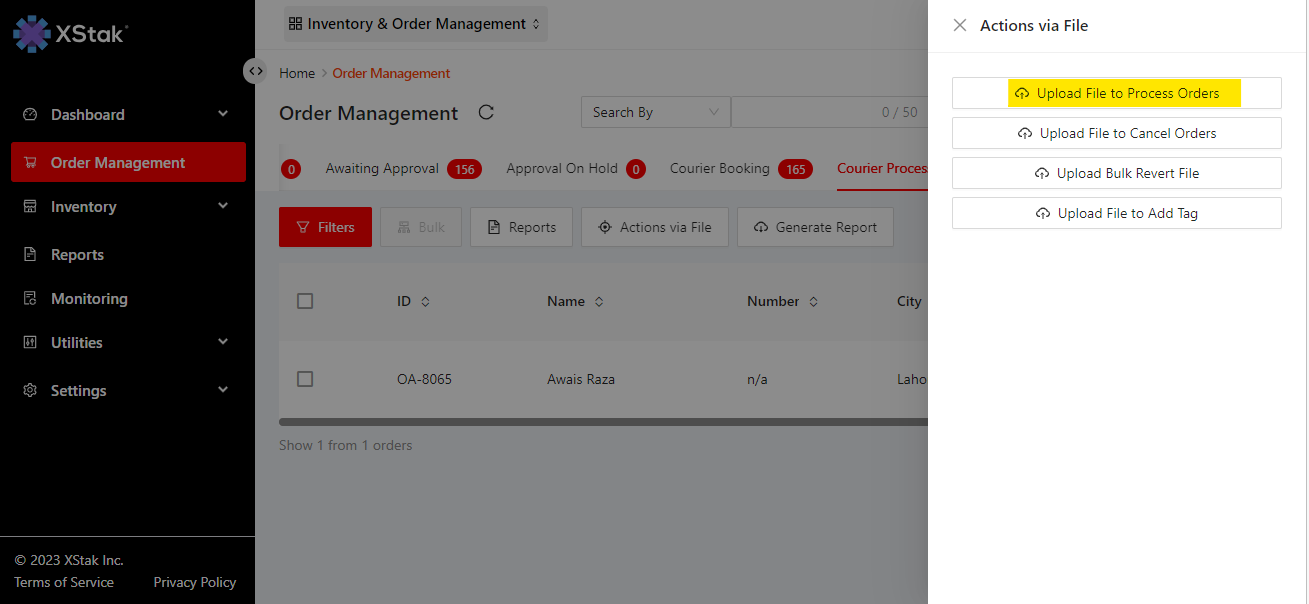Collapse sidebar using the arrows toggle icon
1309x604 pixels.
click(x=256, y=71)
